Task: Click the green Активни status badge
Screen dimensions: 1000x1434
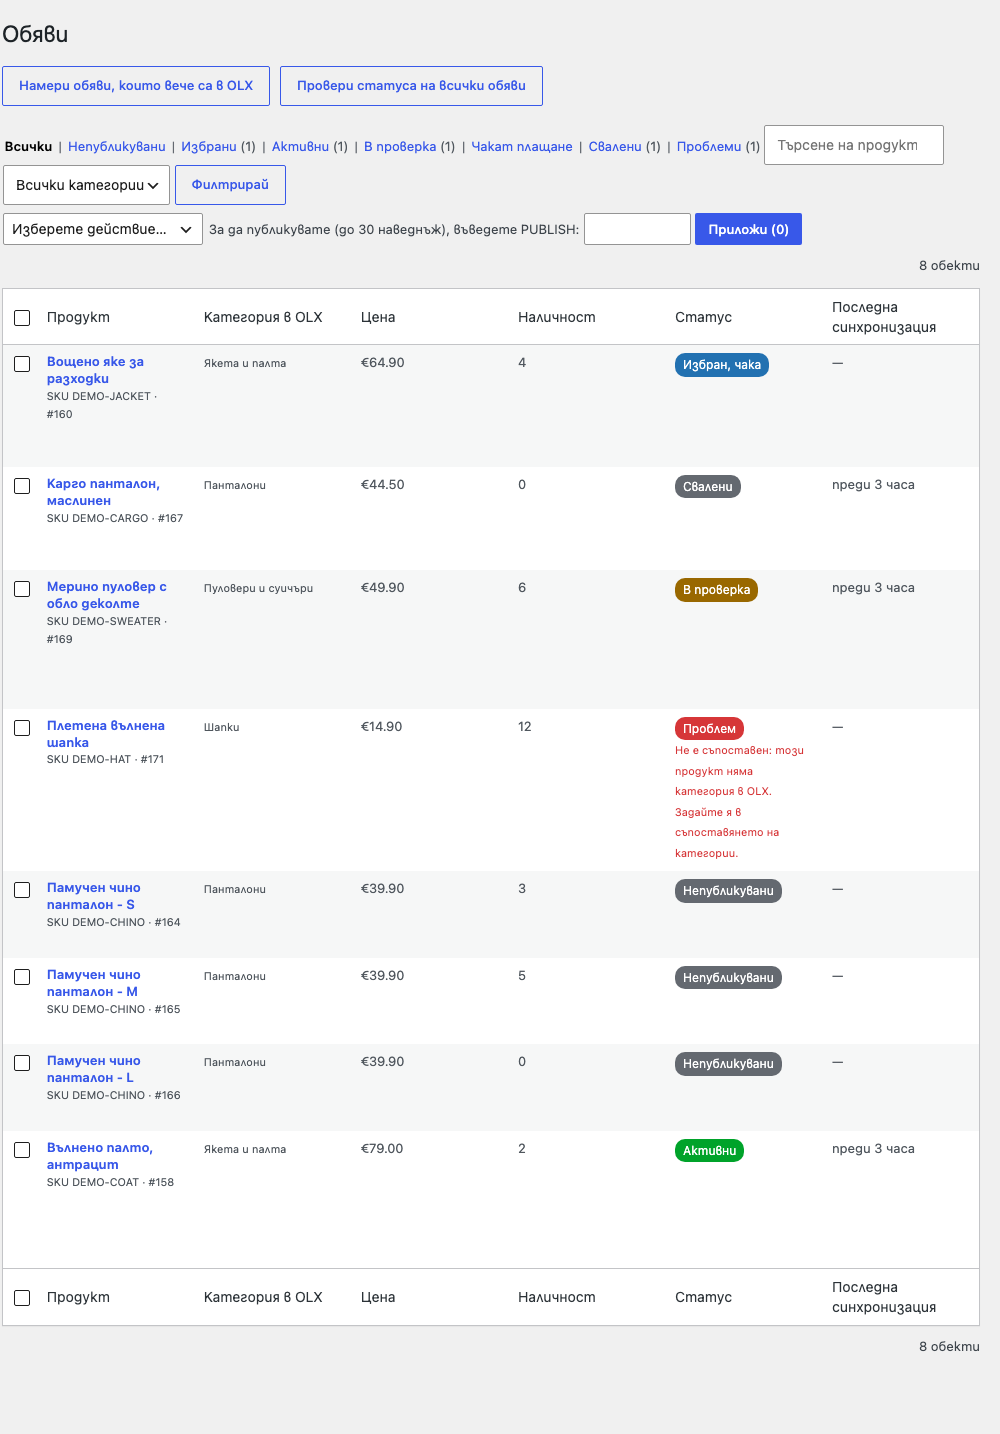Action: pyautogui.click(x=709, y=1151)
